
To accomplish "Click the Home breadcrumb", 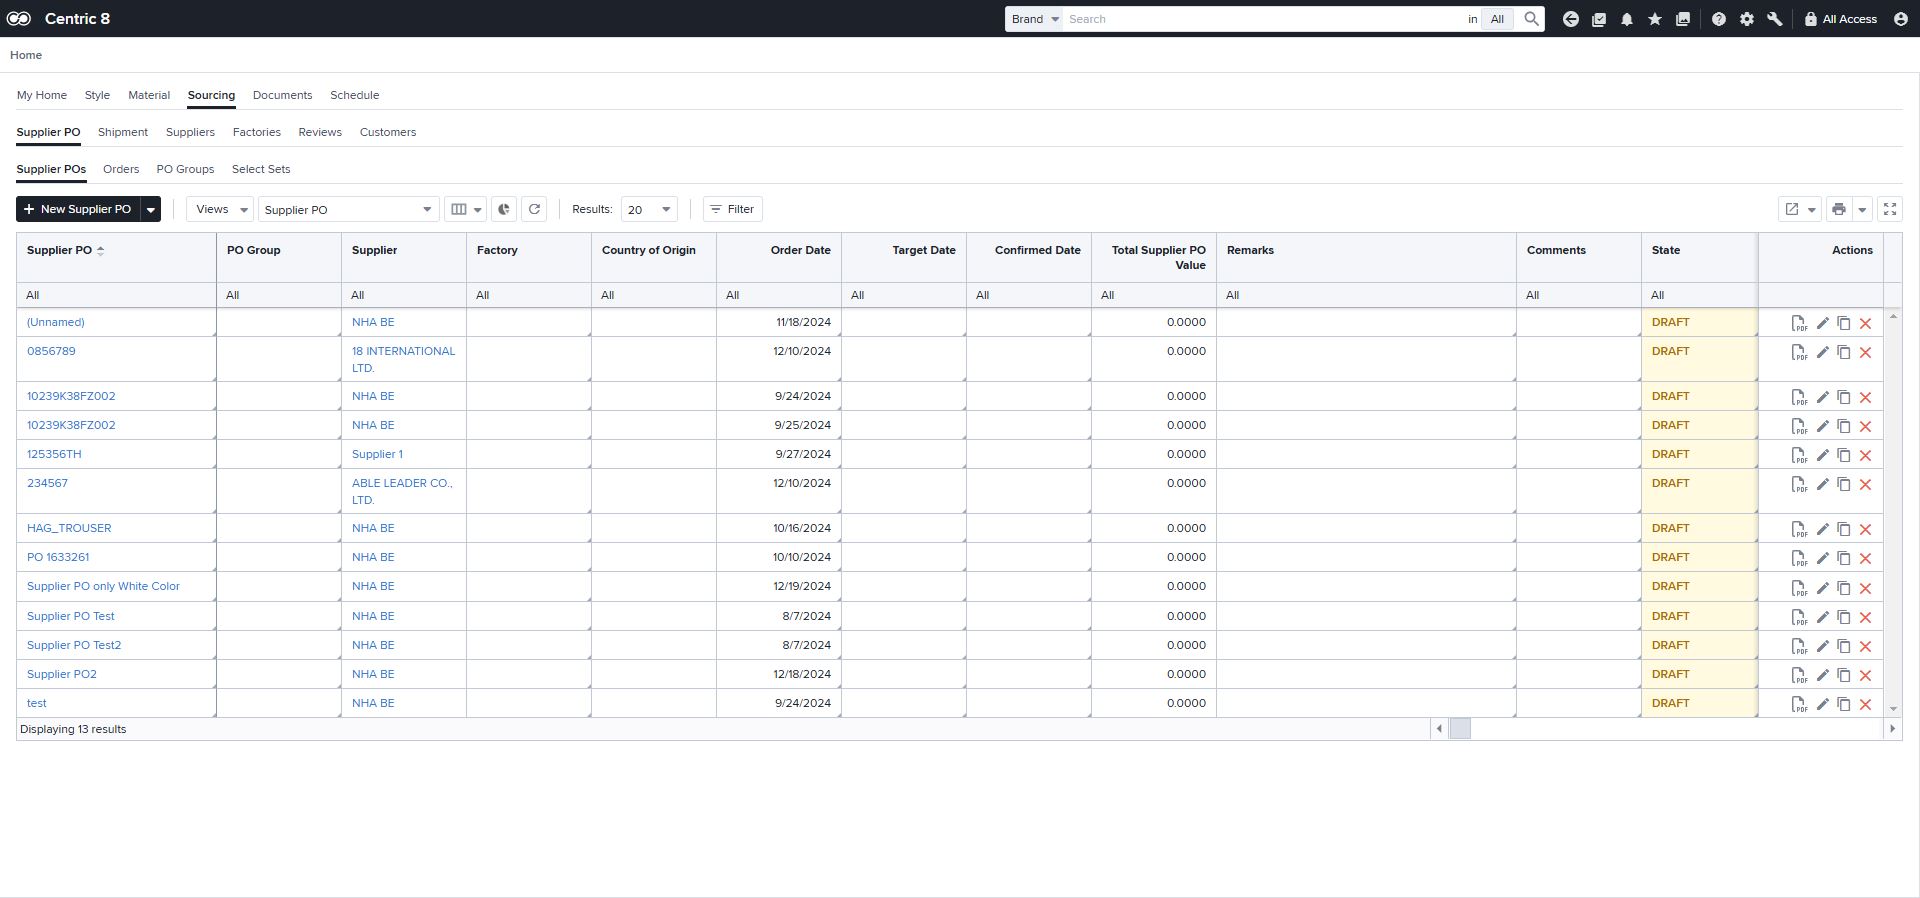I will [x=26, y=55].
